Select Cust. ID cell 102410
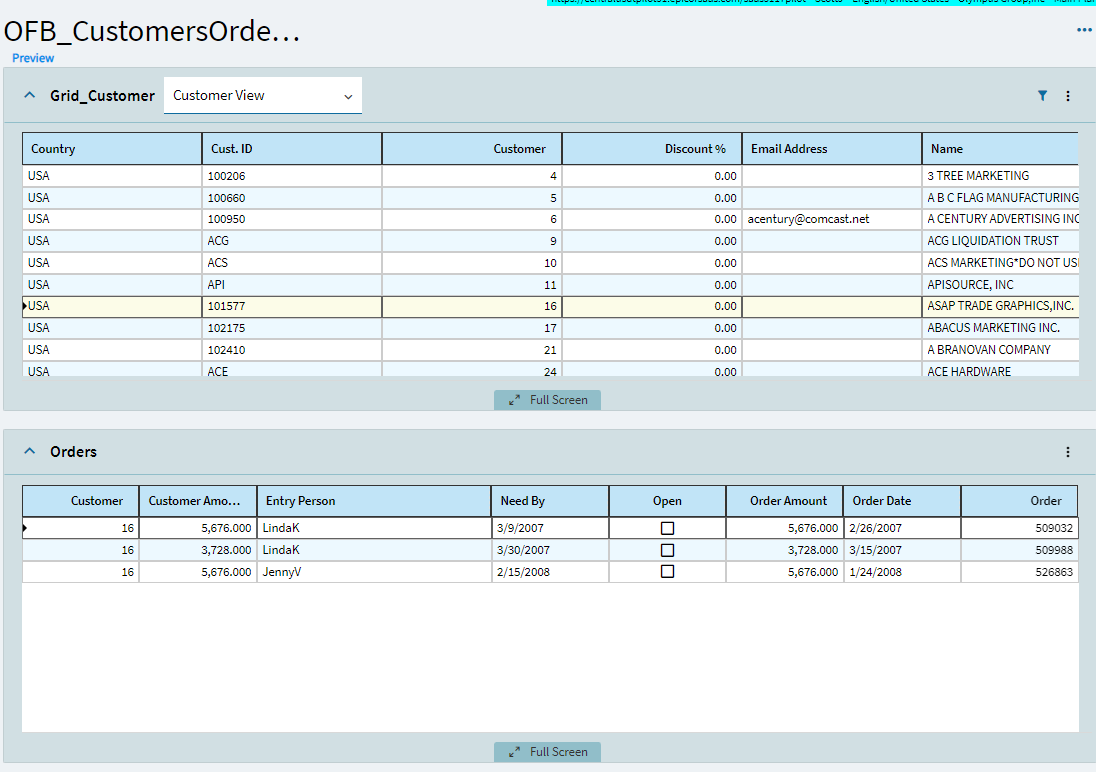The image size is (1096, 772). pos(292,350)
